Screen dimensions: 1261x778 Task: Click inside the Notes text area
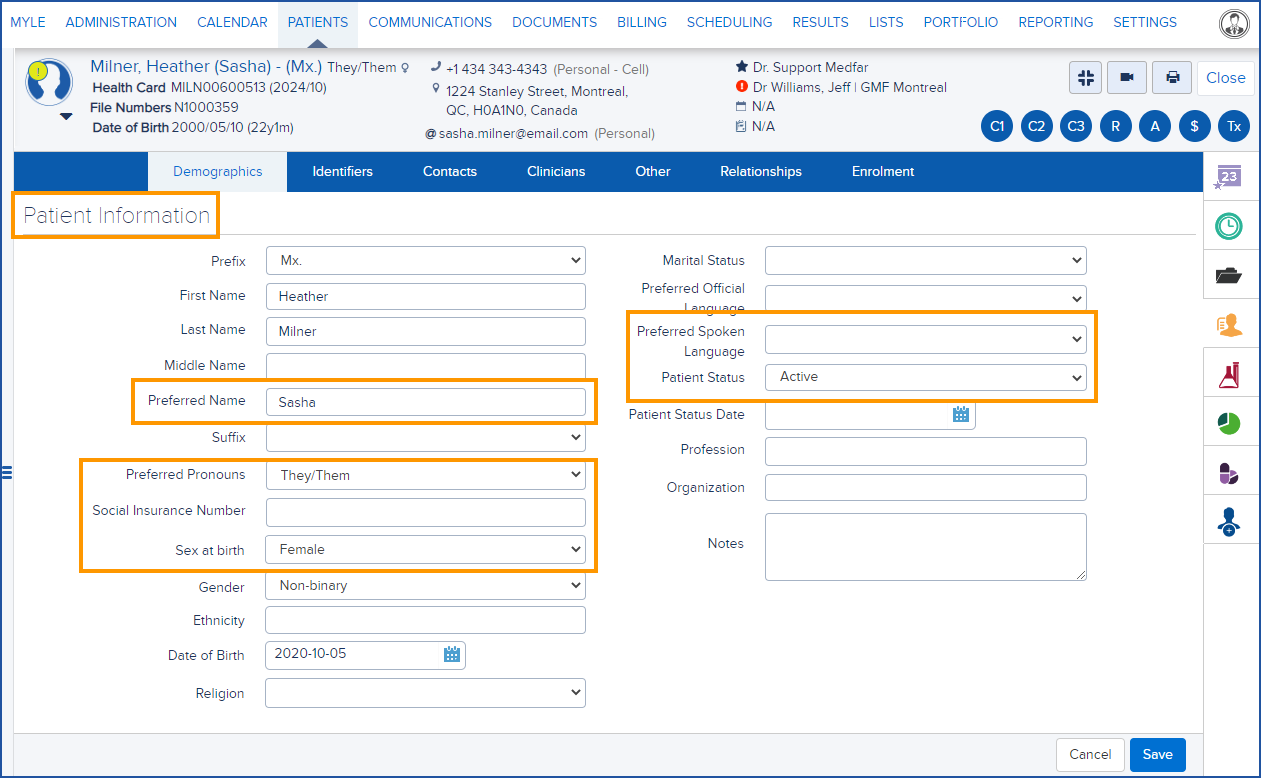coord(925,546)
